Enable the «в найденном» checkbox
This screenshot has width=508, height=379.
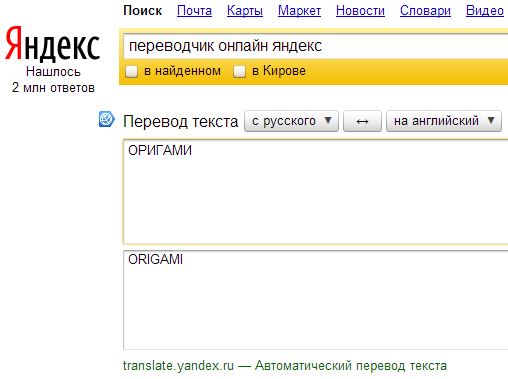coord(131,71)
